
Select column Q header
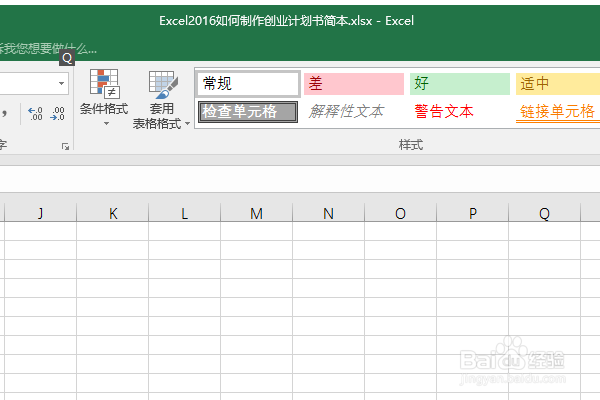[x=545, y=213]
